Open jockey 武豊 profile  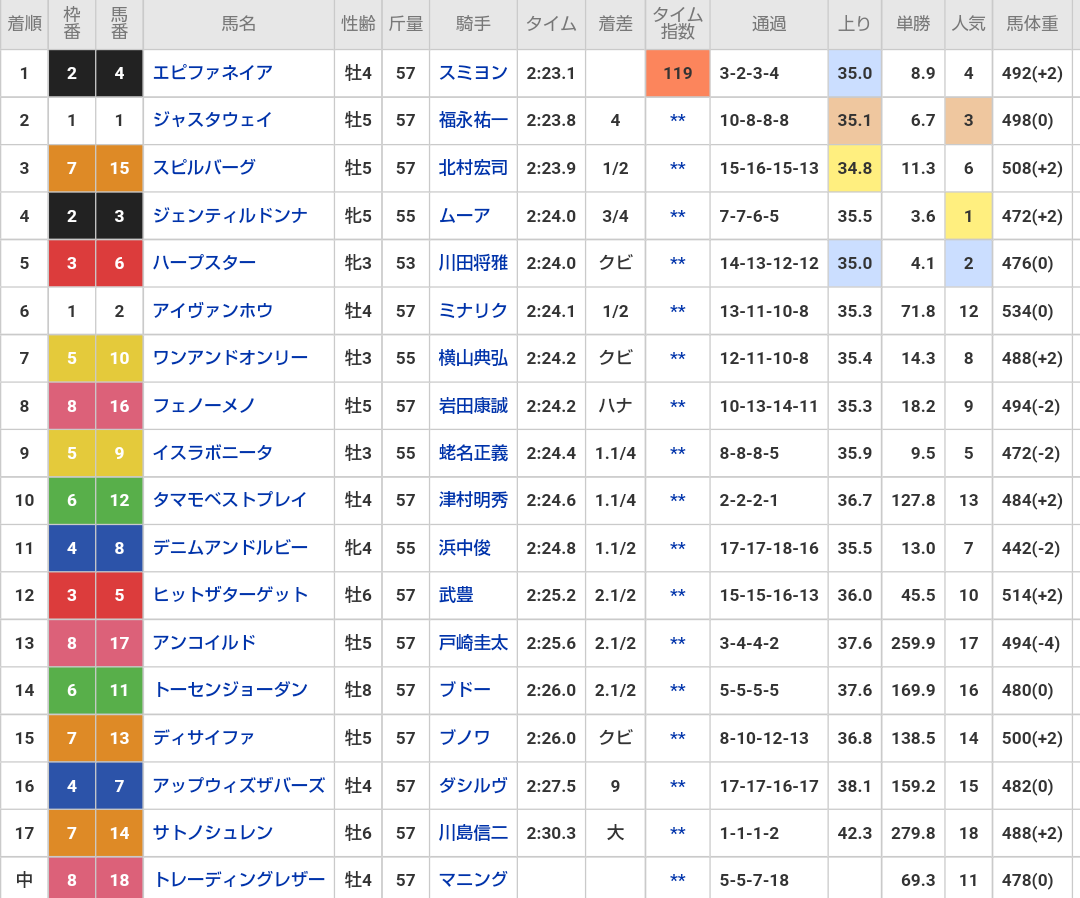pos(456,595)
